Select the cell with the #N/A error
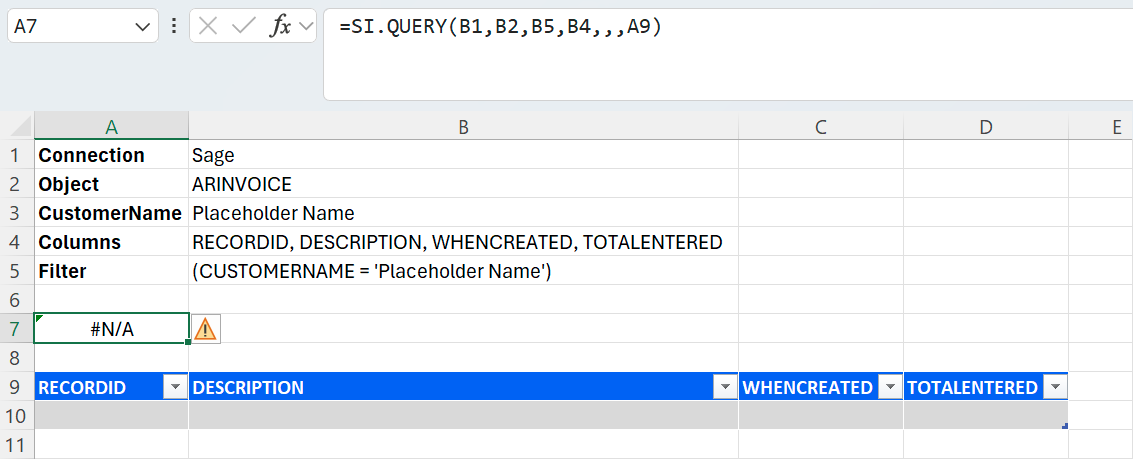 tap(111, 329)
